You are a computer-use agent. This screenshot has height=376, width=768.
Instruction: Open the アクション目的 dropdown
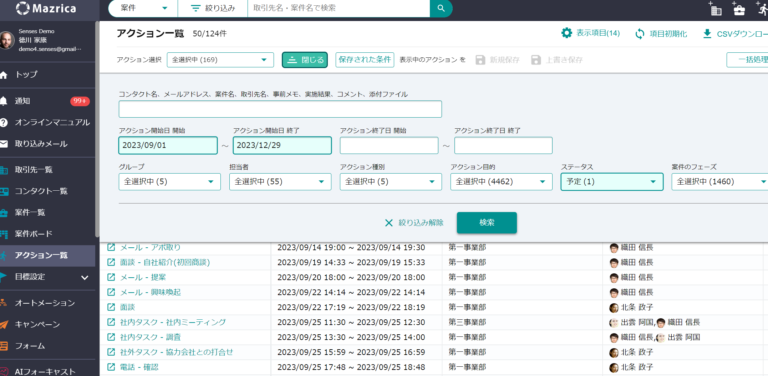coord(502,182)
